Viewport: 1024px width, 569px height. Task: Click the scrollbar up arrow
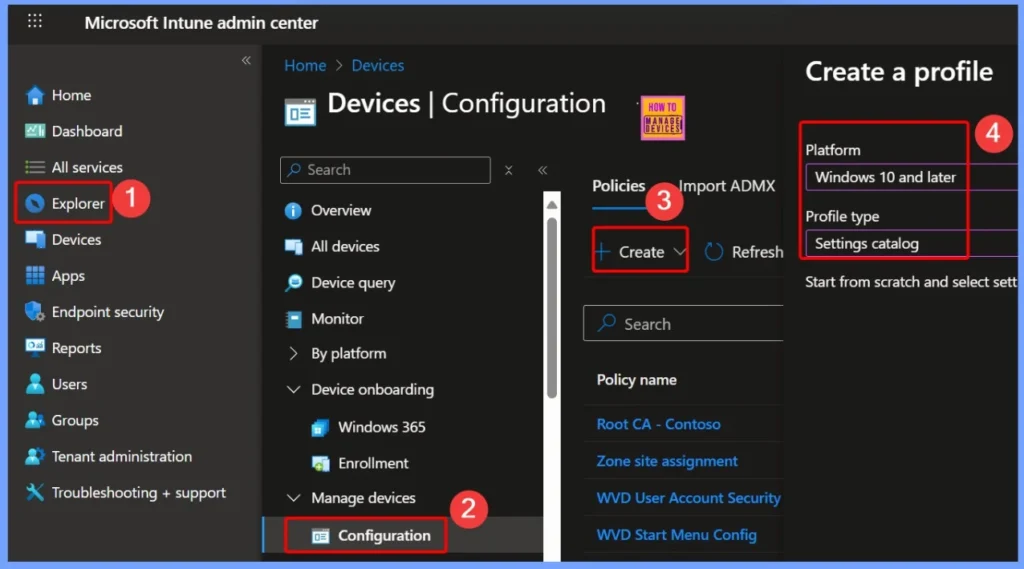click(x=552, y=205)
